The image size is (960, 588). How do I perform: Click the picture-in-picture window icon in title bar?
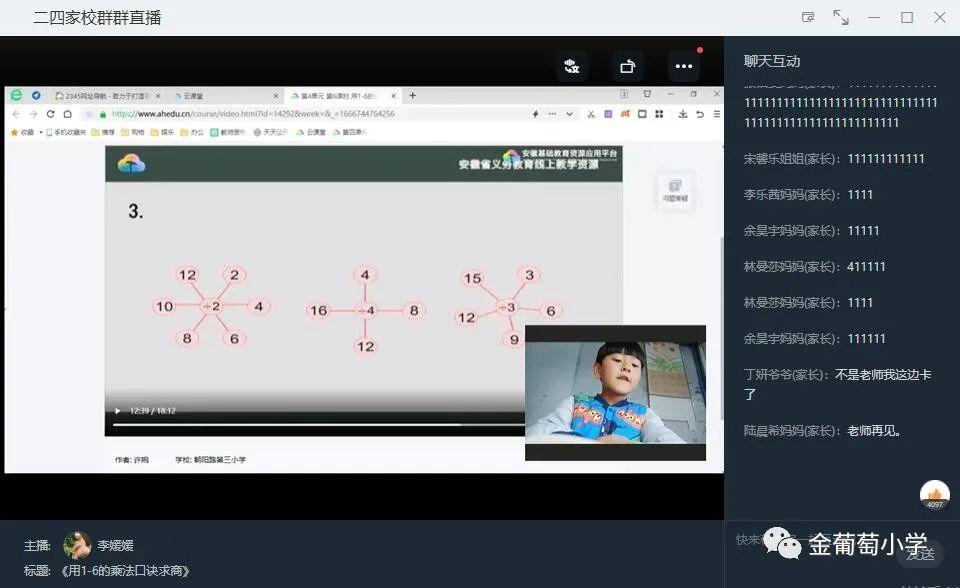pos(808,17)
